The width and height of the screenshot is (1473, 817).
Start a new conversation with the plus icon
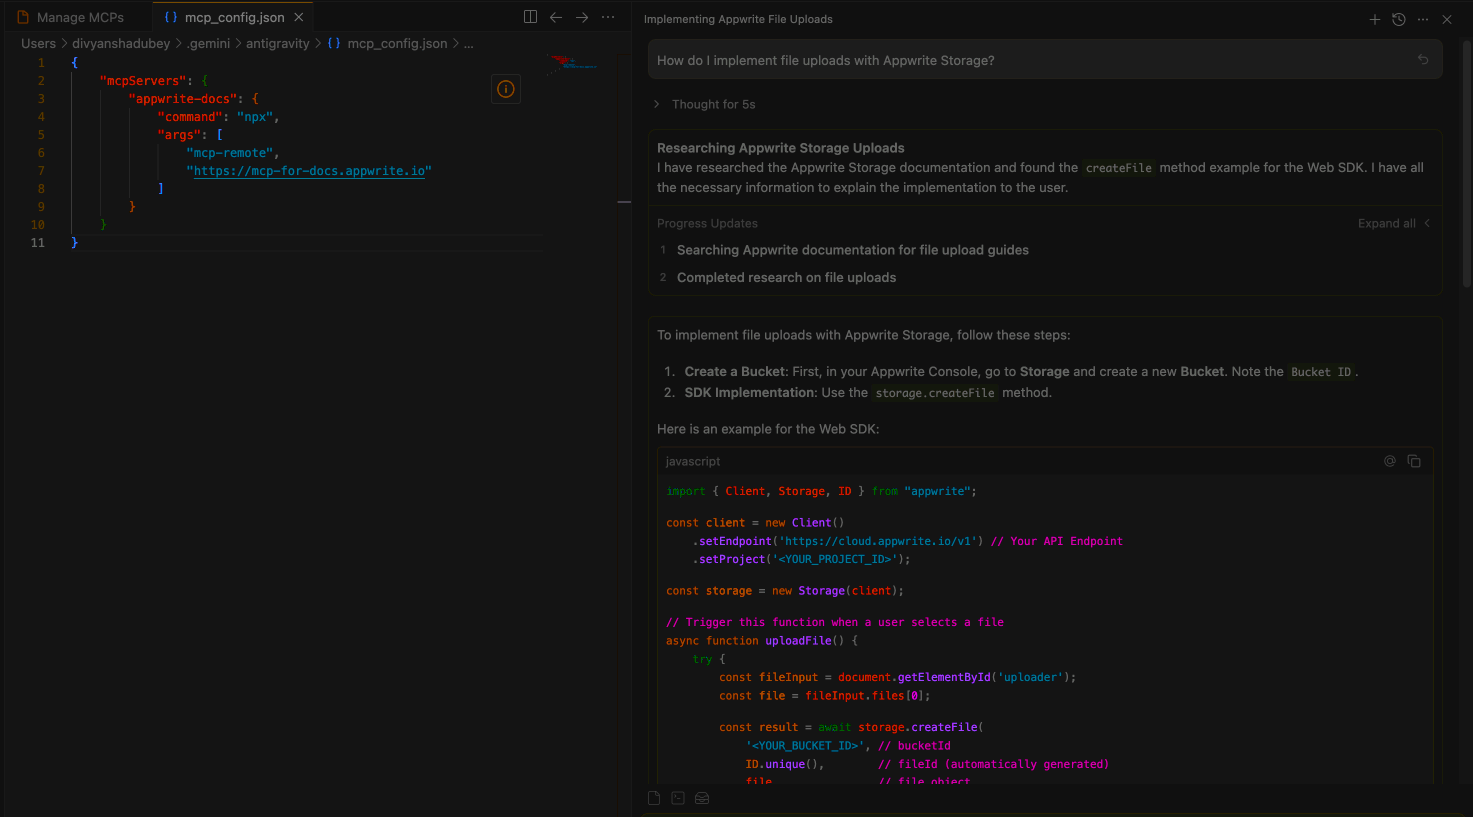[1374, 19]
